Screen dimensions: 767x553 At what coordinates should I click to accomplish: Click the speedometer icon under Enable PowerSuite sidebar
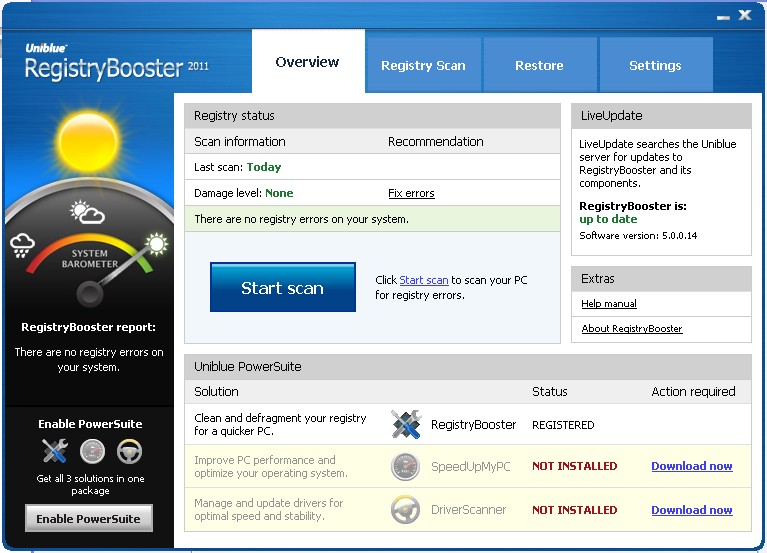(x=92, y=451)
